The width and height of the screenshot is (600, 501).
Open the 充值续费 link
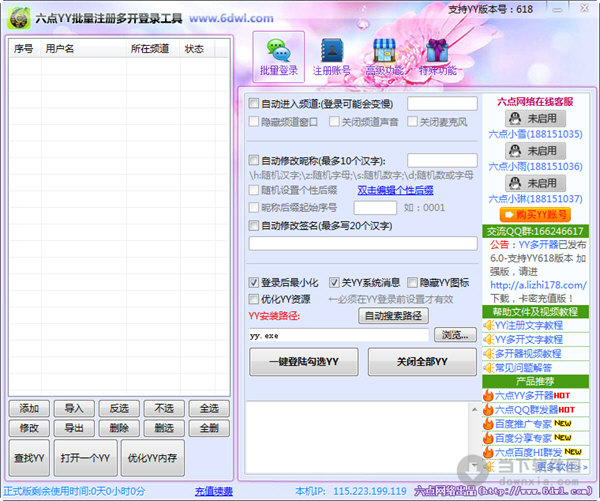214,491
